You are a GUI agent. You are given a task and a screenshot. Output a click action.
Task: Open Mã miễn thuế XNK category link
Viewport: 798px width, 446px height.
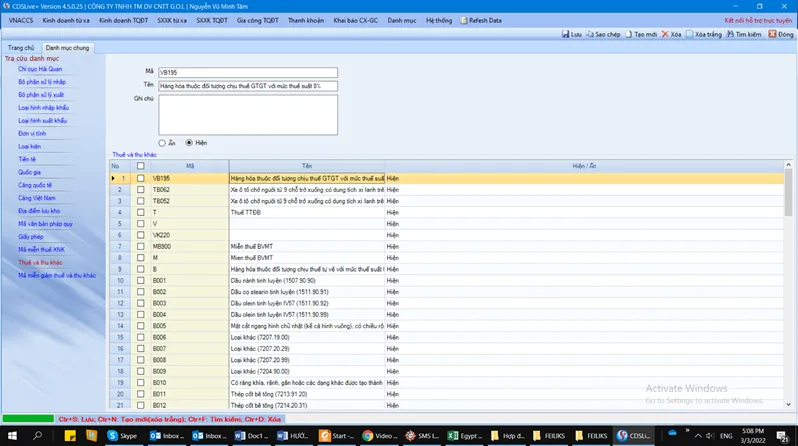pos(42,249)
